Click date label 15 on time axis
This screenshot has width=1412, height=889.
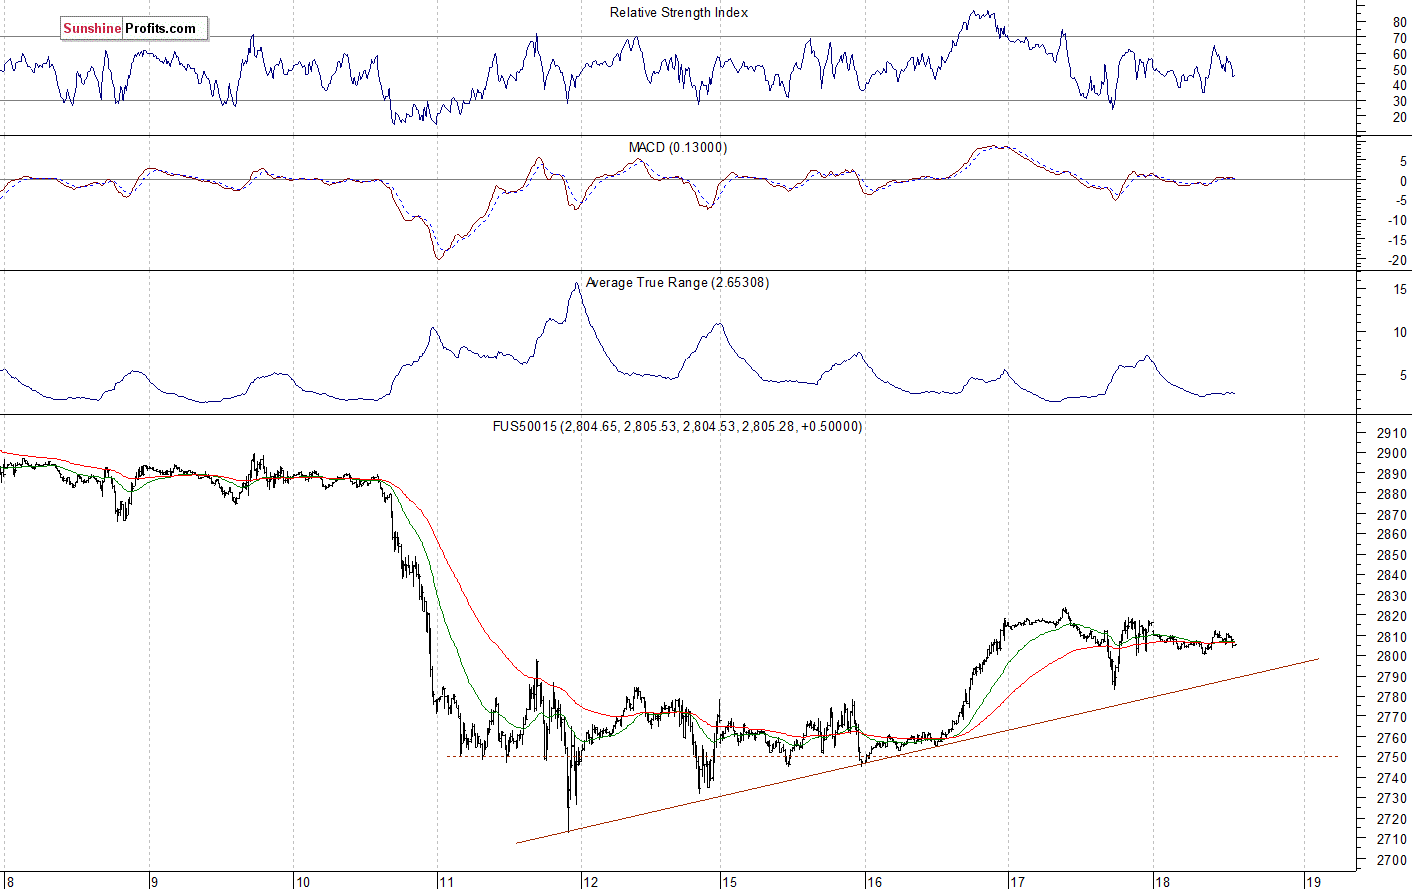click(x=730, y=882)
